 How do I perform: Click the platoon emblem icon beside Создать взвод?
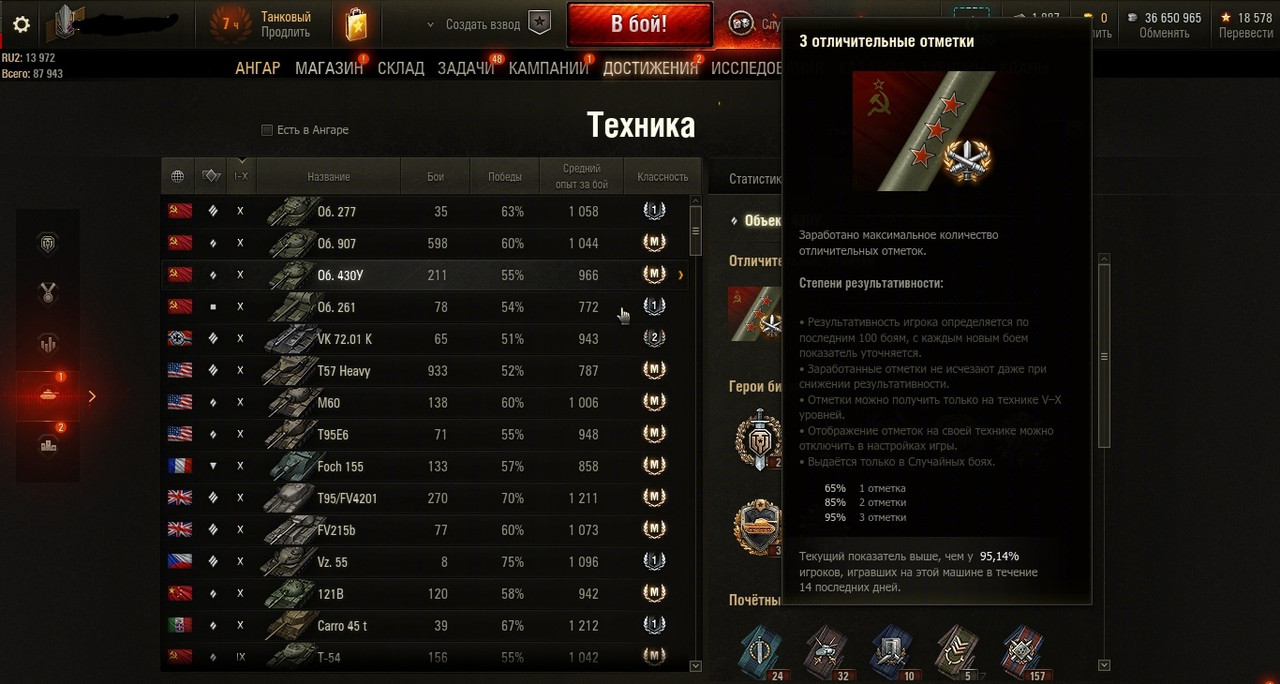(x=539, y=24)
